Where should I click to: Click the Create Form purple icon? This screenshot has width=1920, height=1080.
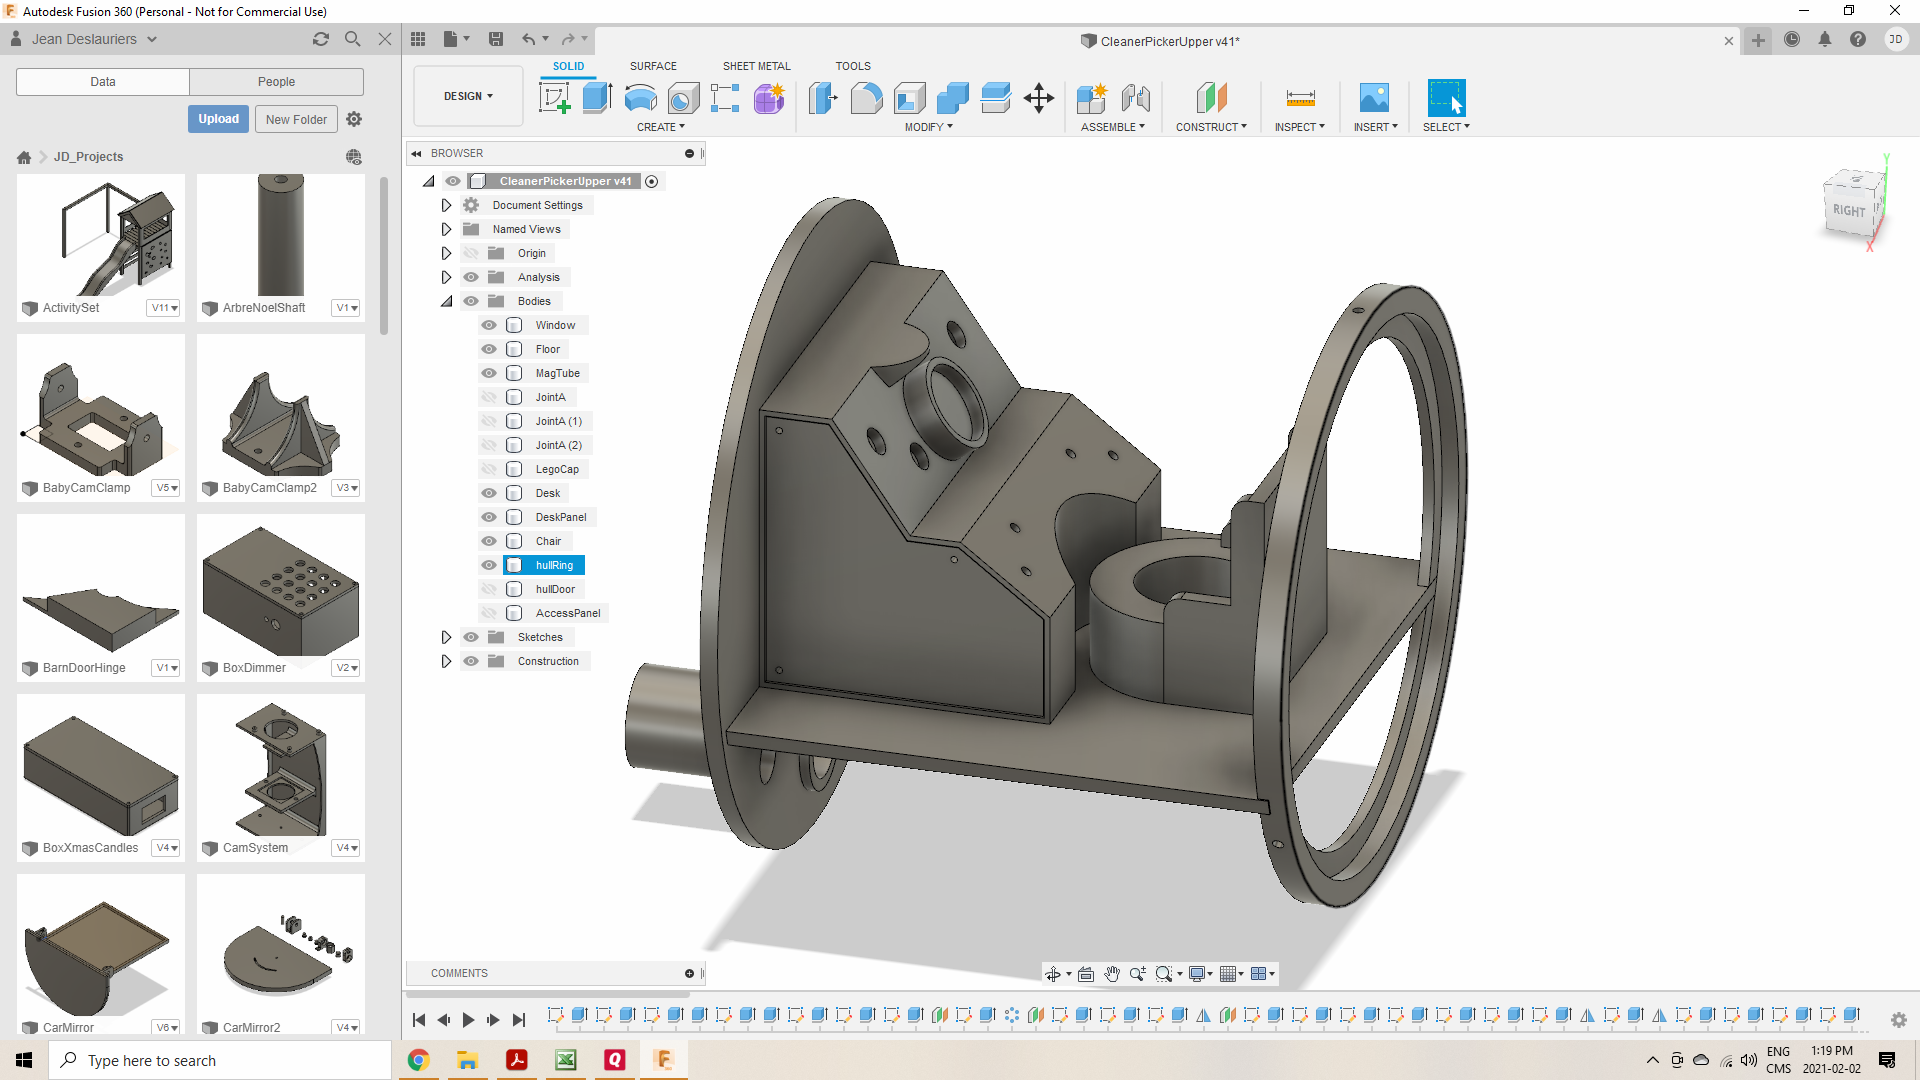769,98
